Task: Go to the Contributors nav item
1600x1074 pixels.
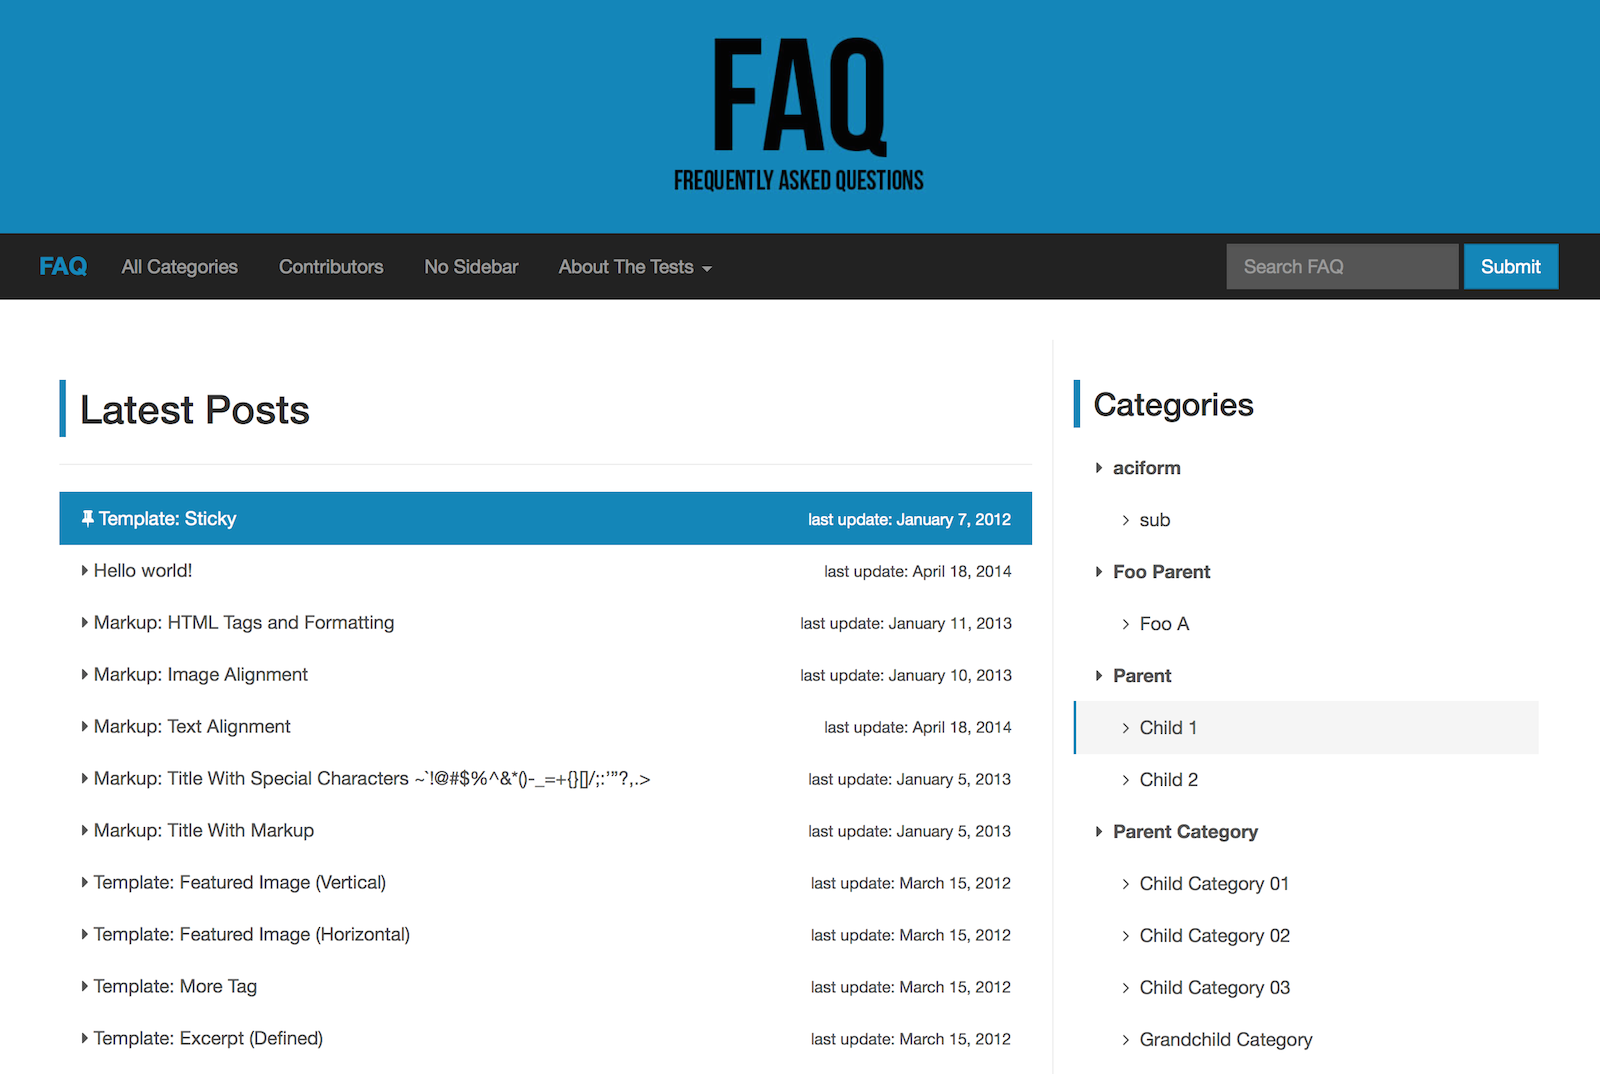Action: [x=331, y=267]
